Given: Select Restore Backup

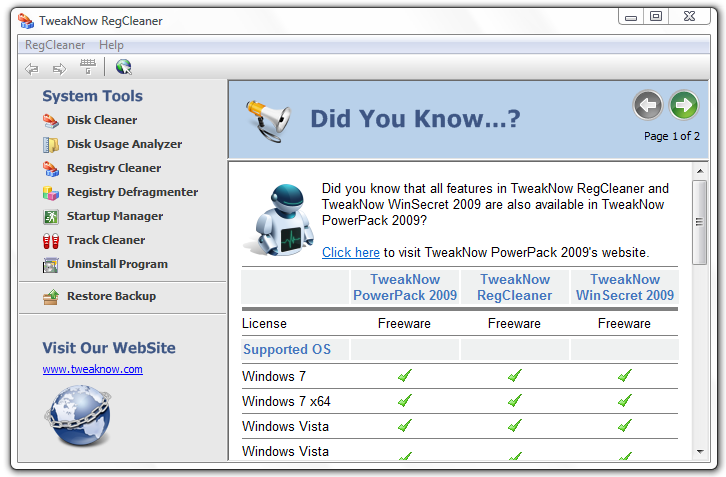Looking at the screenshot, I should tap(111, 296).
